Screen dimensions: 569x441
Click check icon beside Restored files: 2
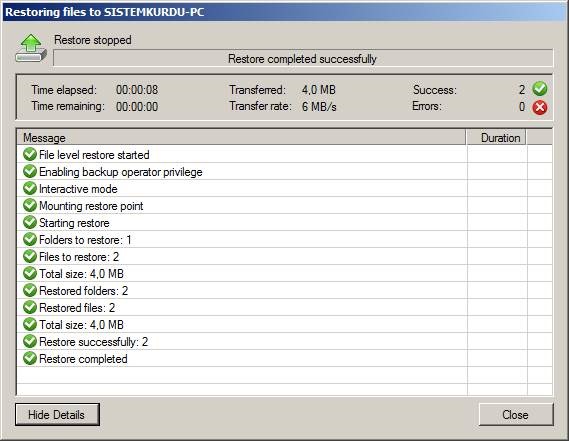[x=30, y=307]
